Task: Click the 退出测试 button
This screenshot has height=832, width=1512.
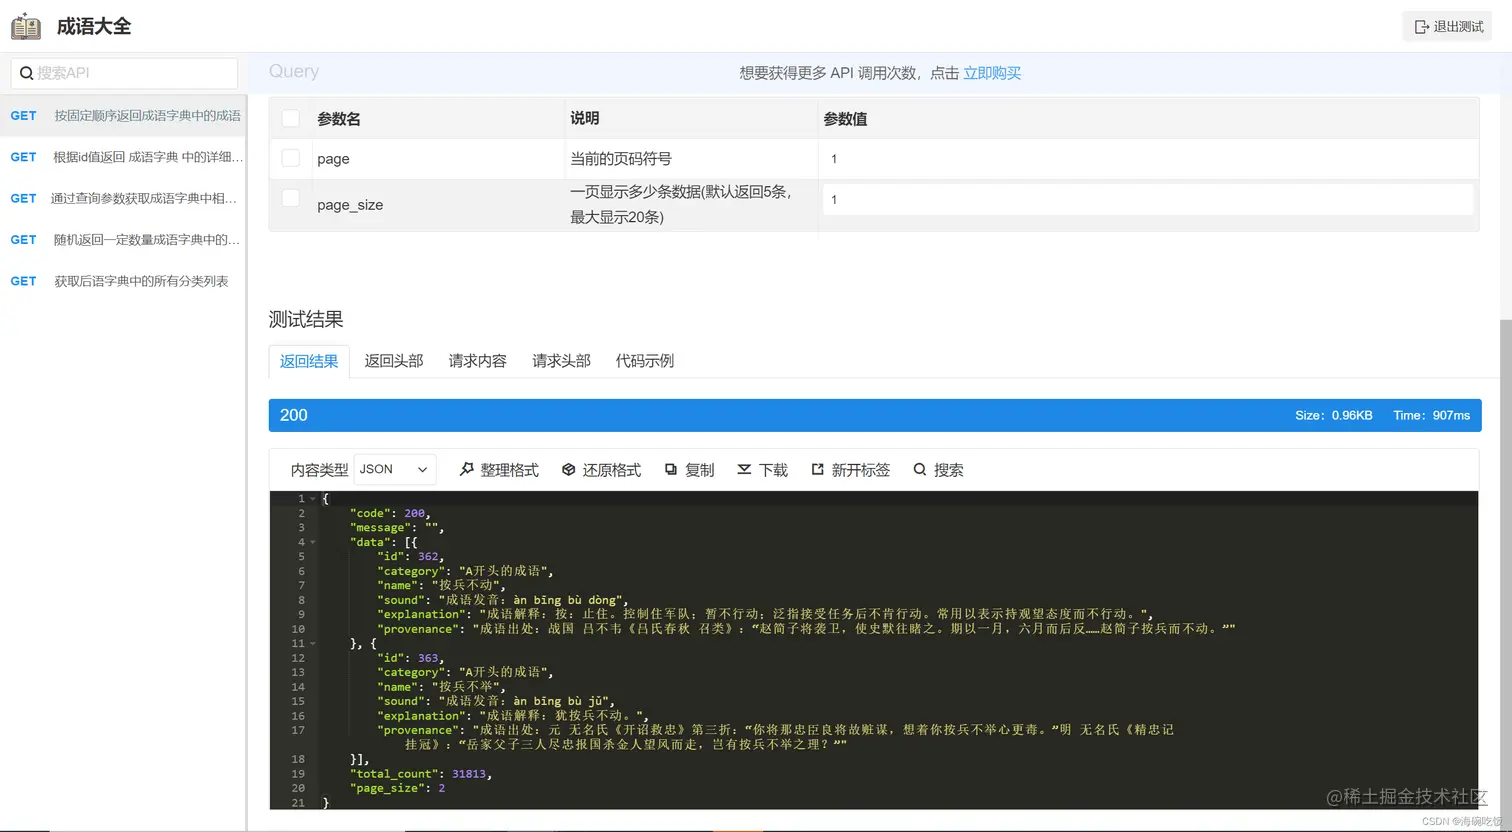Action: [x=1447, y=27]
